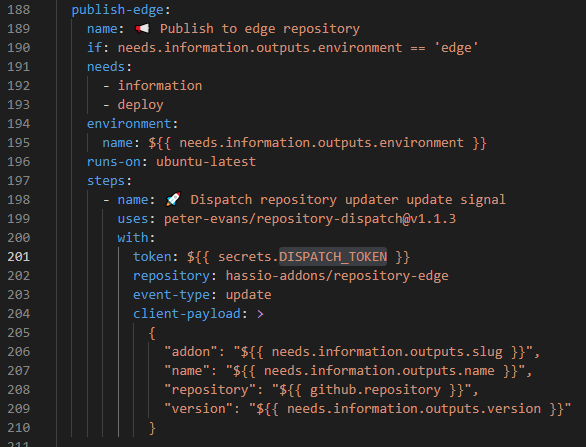The height and width of the screenshot is (447, 586).
Task: Click the peter-evans/repository-dispatch@v1.1.3 action reference
Action: coord(310,219)
